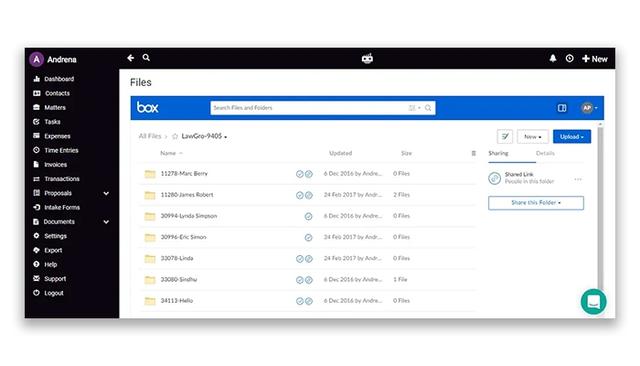
Task: Click the + New button in top bar
Action: [595, 59]
